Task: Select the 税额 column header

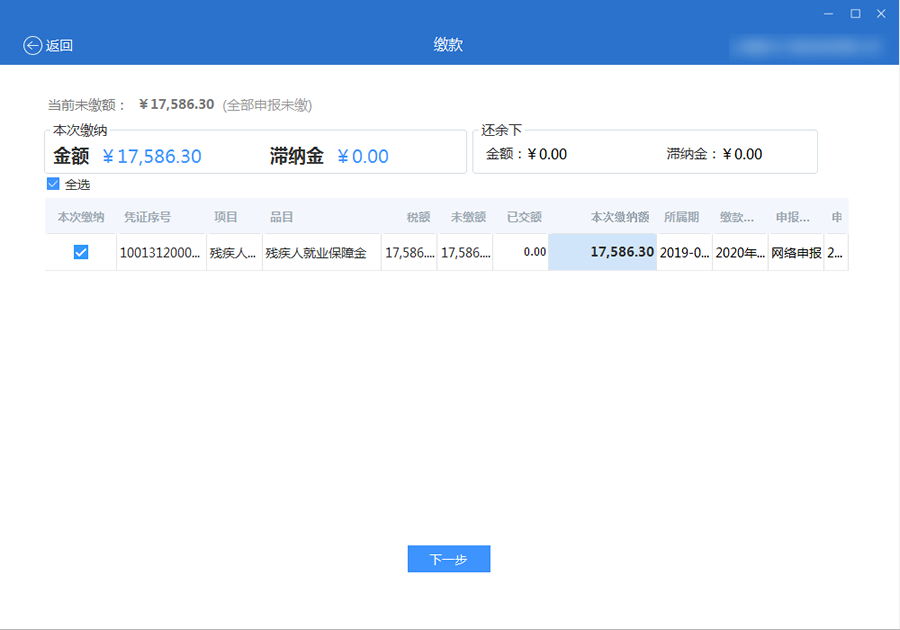Action: 418,217
